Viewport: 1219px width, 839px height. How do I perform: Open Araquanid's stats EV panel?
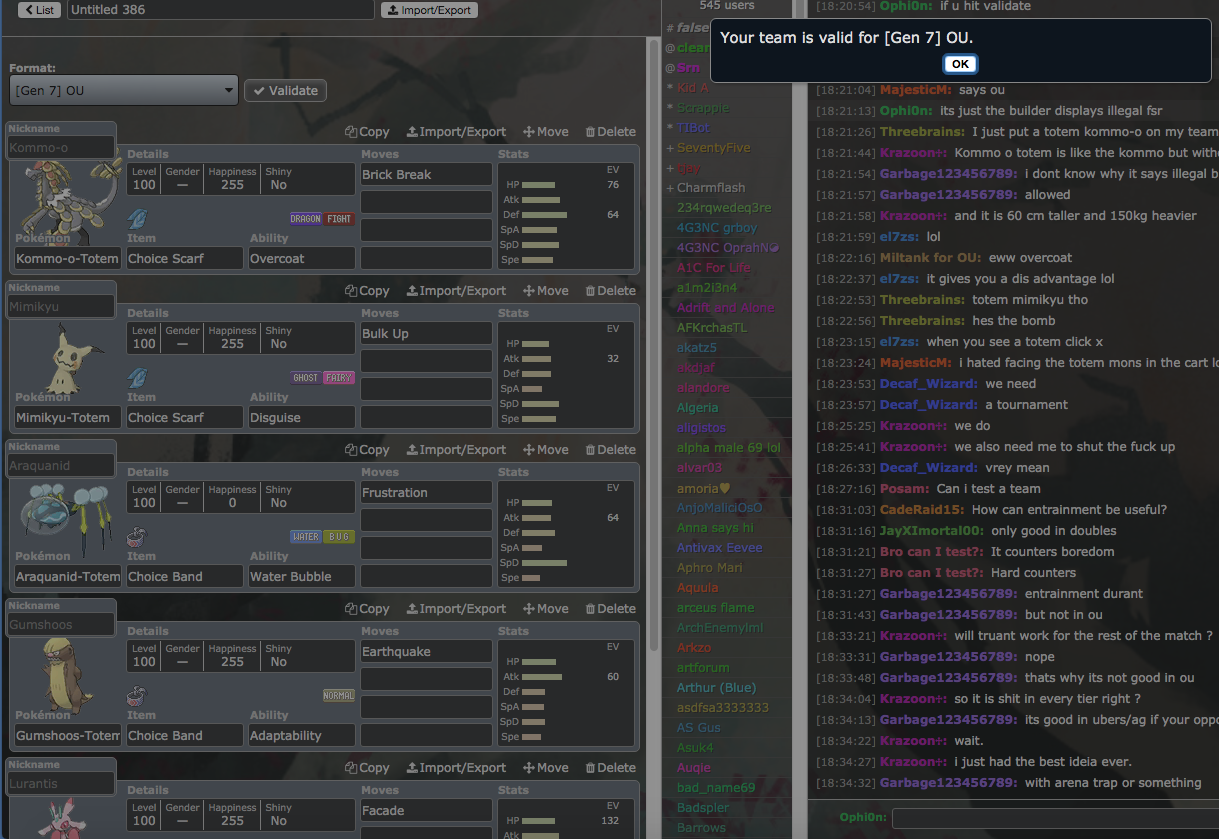(x=564, y=534)
